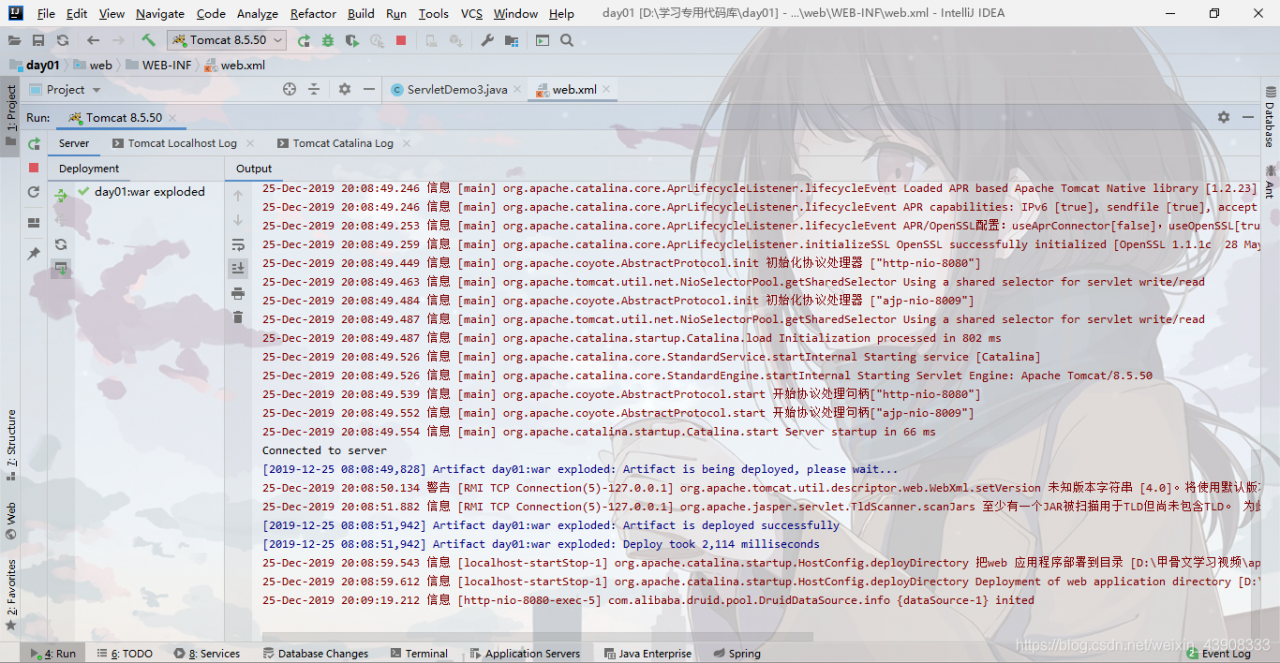Click the Refresh deployment status icon
The height and width of the screenshot is (663, 1280).
point(61,244)
